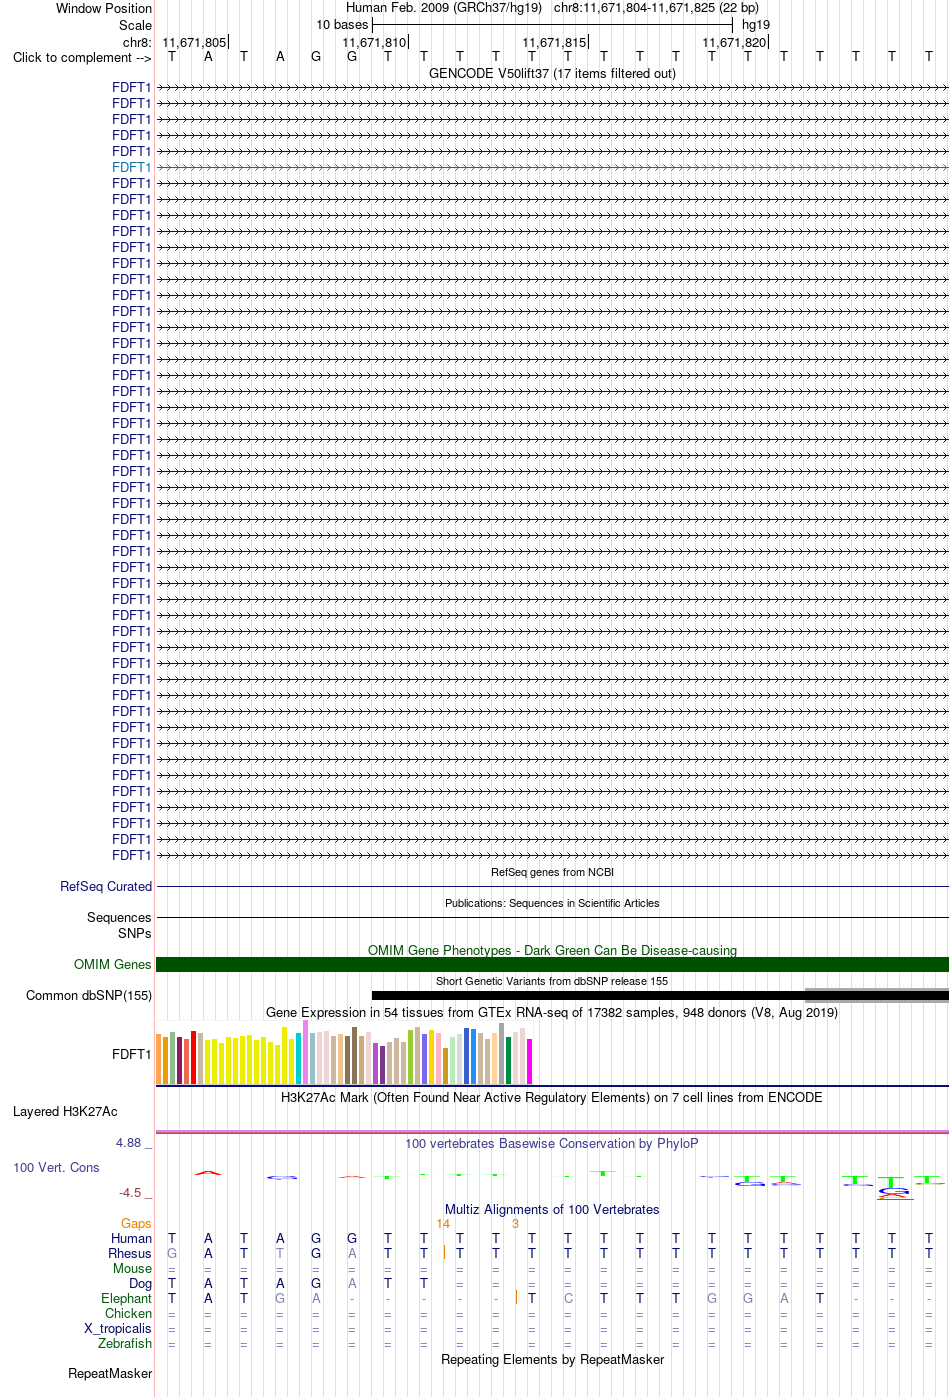Open the RefSeq Curated track label
This screenshot has width=950, height=1397.
106,886
